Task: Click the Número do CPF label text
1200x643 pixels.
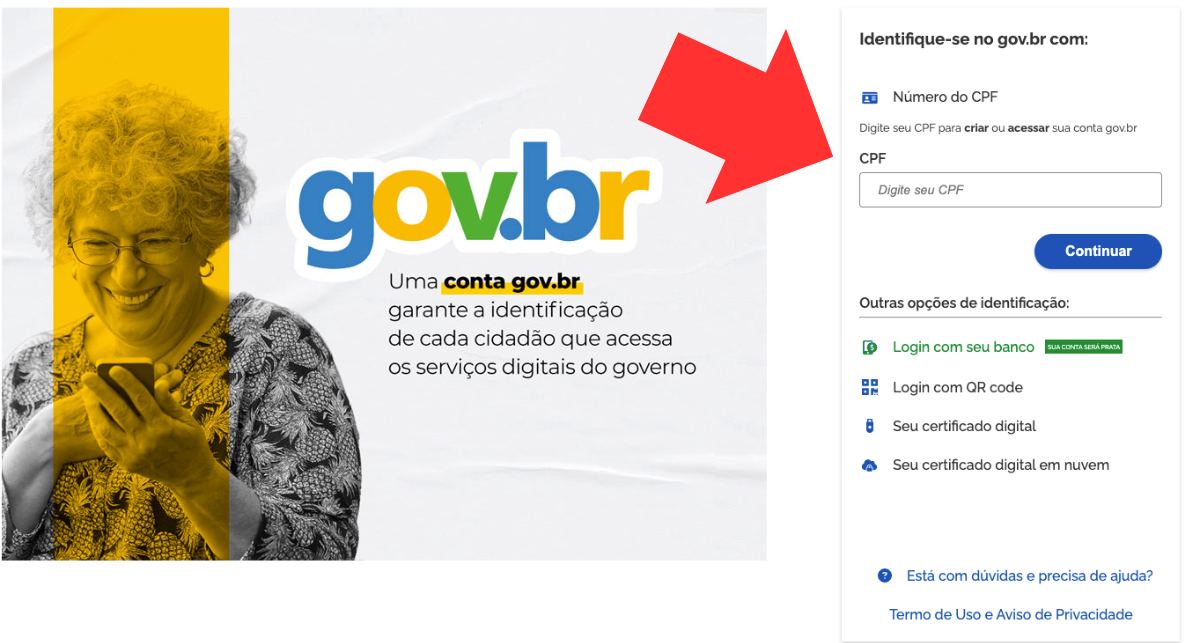Action: click(x=945, y=97)
